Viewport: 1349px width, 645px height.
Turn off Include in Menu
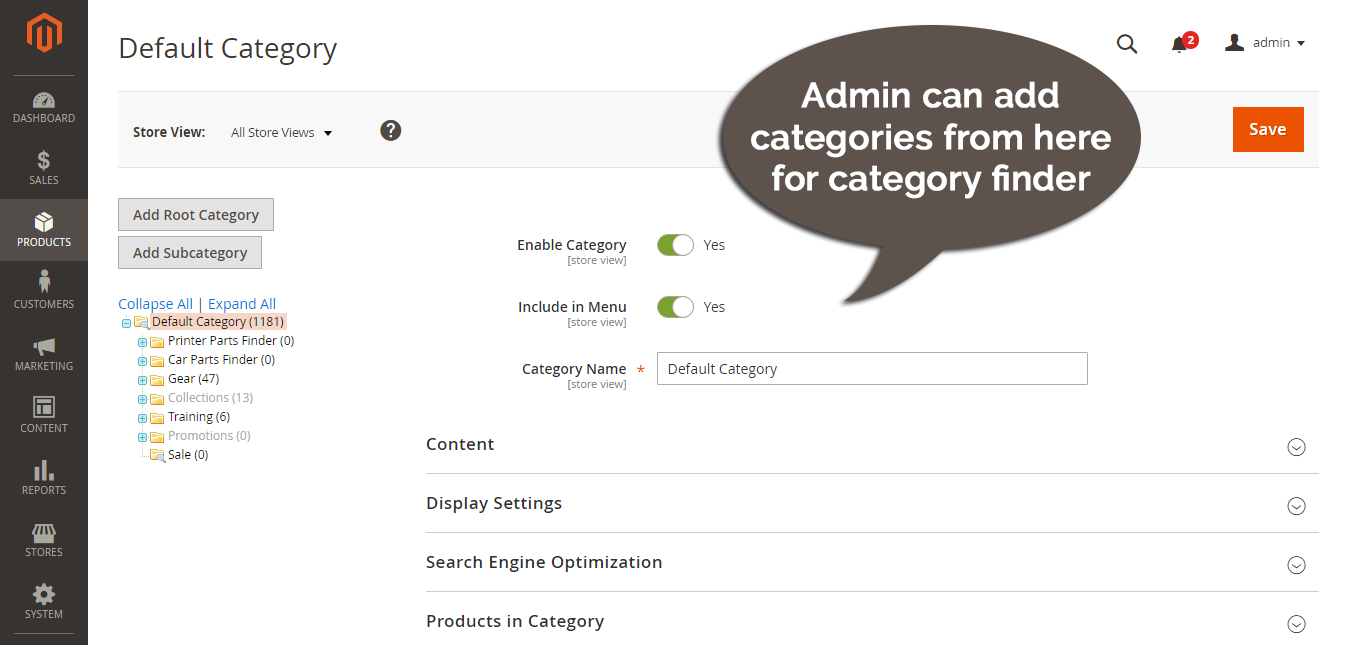pyautogui.click(x=675, y=306)
